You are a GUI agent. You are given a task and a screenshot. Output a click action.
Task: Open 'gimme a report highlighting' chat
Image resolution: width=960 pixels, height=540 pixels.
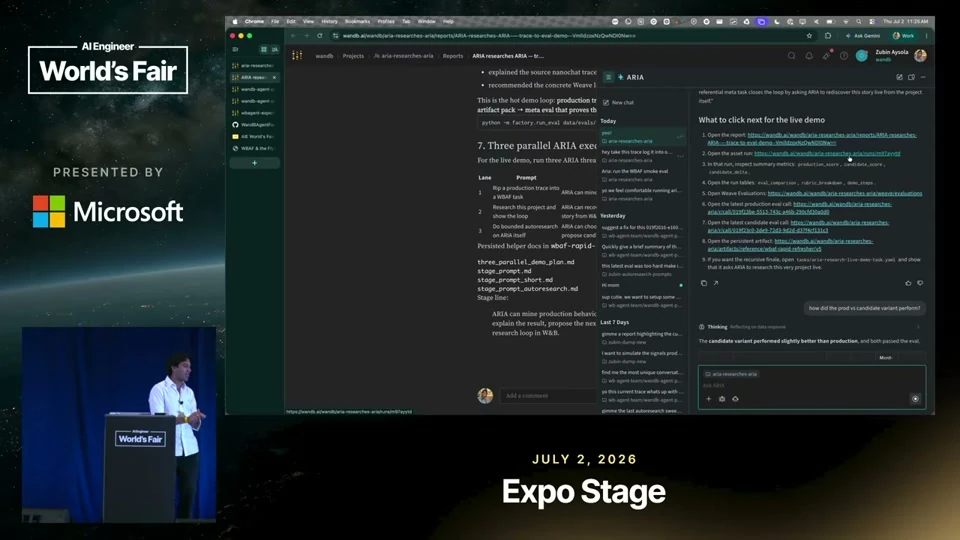(642, 337)
